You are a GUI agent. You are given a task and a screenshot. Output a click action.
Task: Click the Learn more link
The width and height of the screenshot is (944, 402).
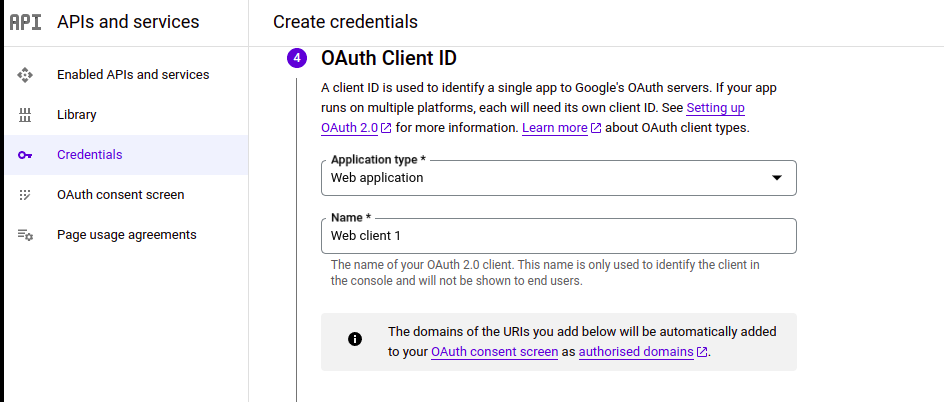555,128
